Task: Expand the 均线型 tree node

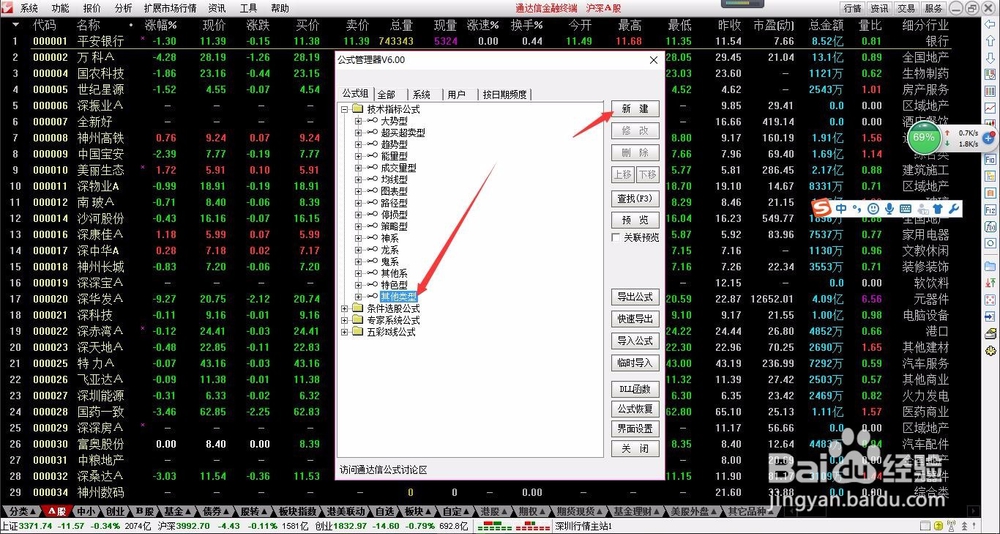Action: click(358, 180)
